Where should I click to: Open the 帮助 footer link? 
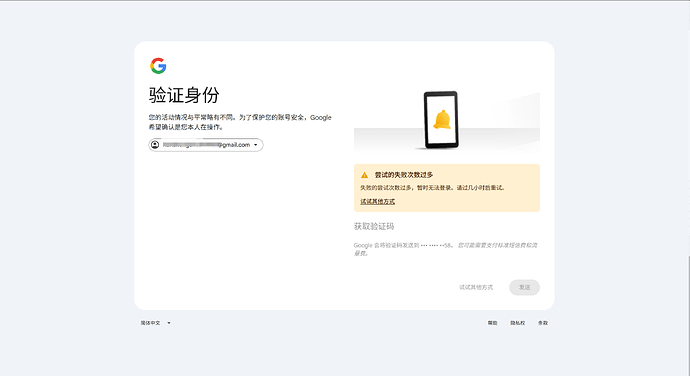[492, 323]
